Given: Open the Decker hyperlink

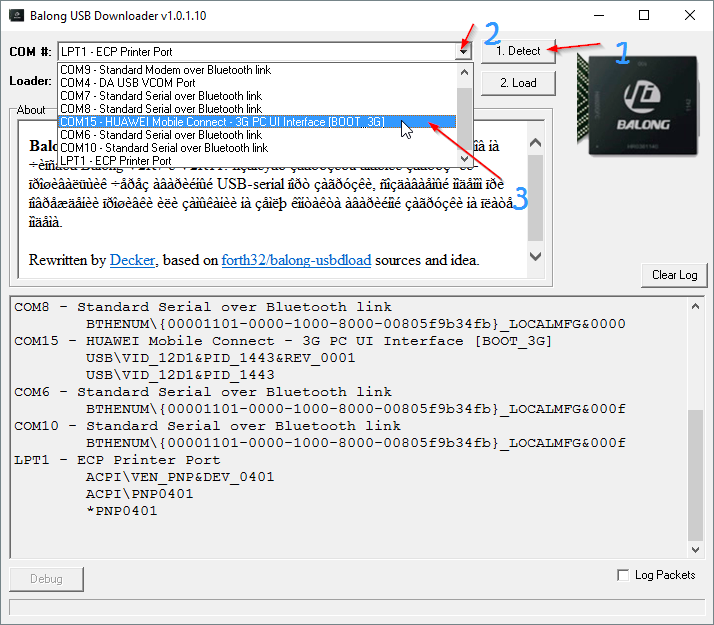Looking at the screenshot, I should 133,260.
